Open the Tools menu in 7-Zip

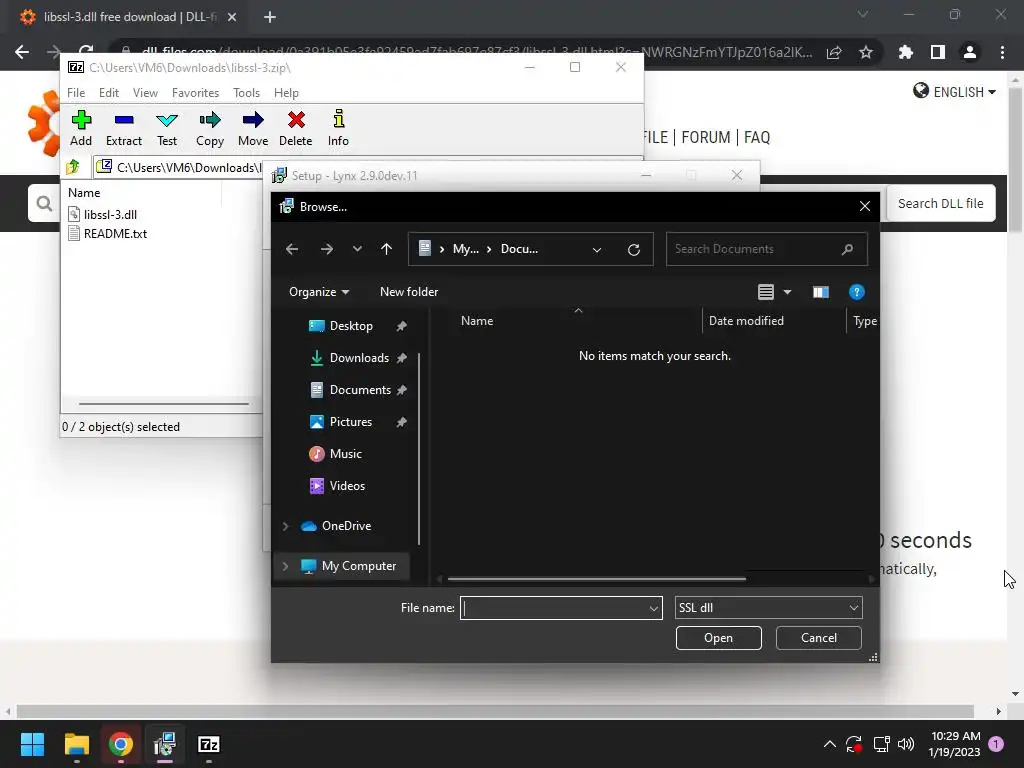click(246, 93)
